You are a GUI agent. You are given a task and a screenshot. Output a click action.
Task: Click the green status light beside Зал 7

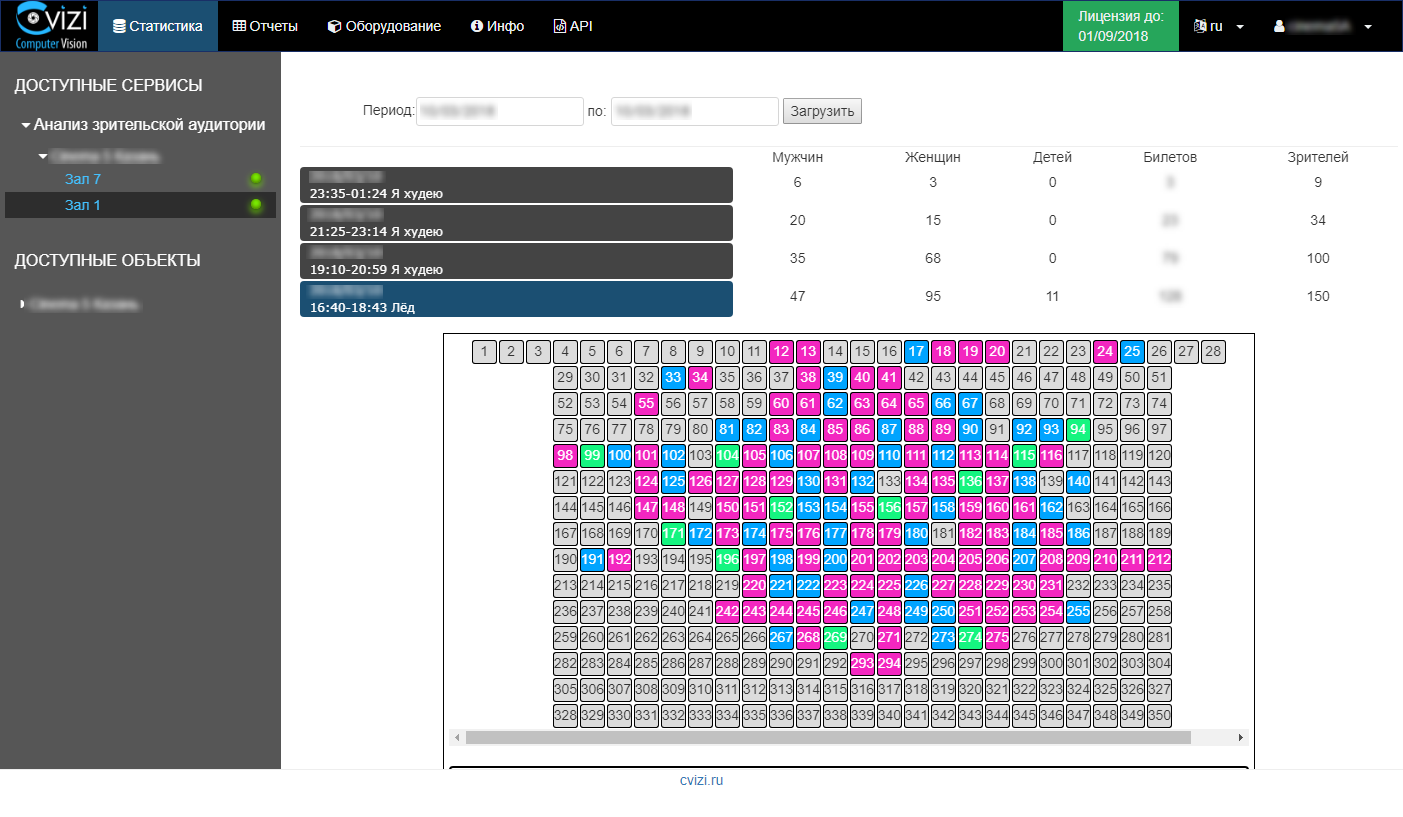256,179
